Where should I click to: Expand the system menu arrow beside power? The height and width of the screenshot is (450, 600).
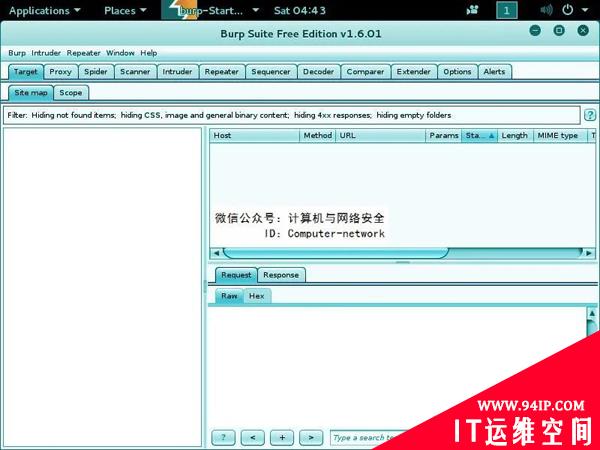(x=585, y=10)
